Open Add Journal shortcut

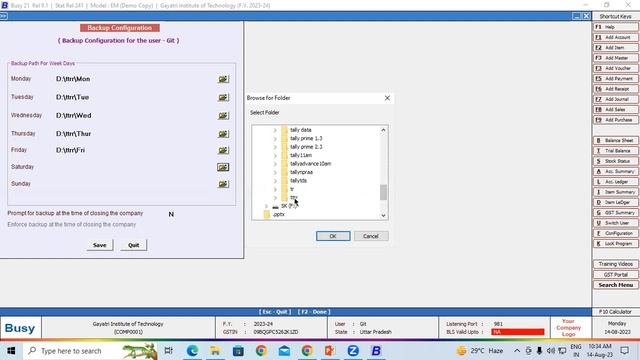tap(616, 99)
